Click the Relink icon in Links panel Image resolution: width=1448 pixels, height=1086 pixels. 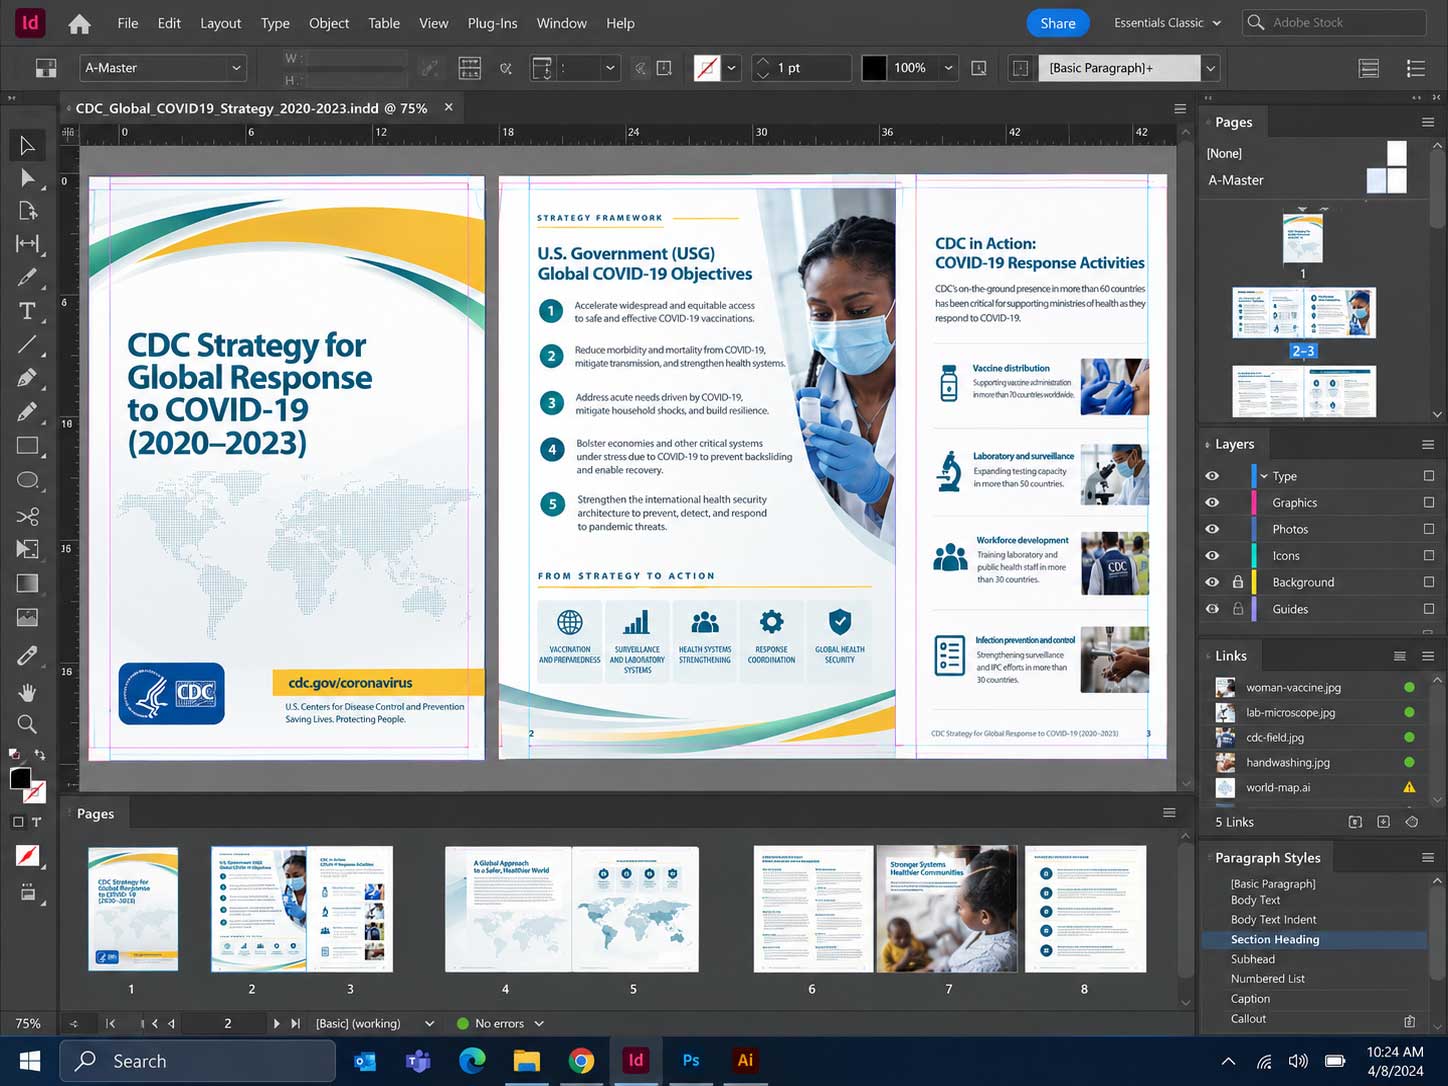coord(1355,822)
